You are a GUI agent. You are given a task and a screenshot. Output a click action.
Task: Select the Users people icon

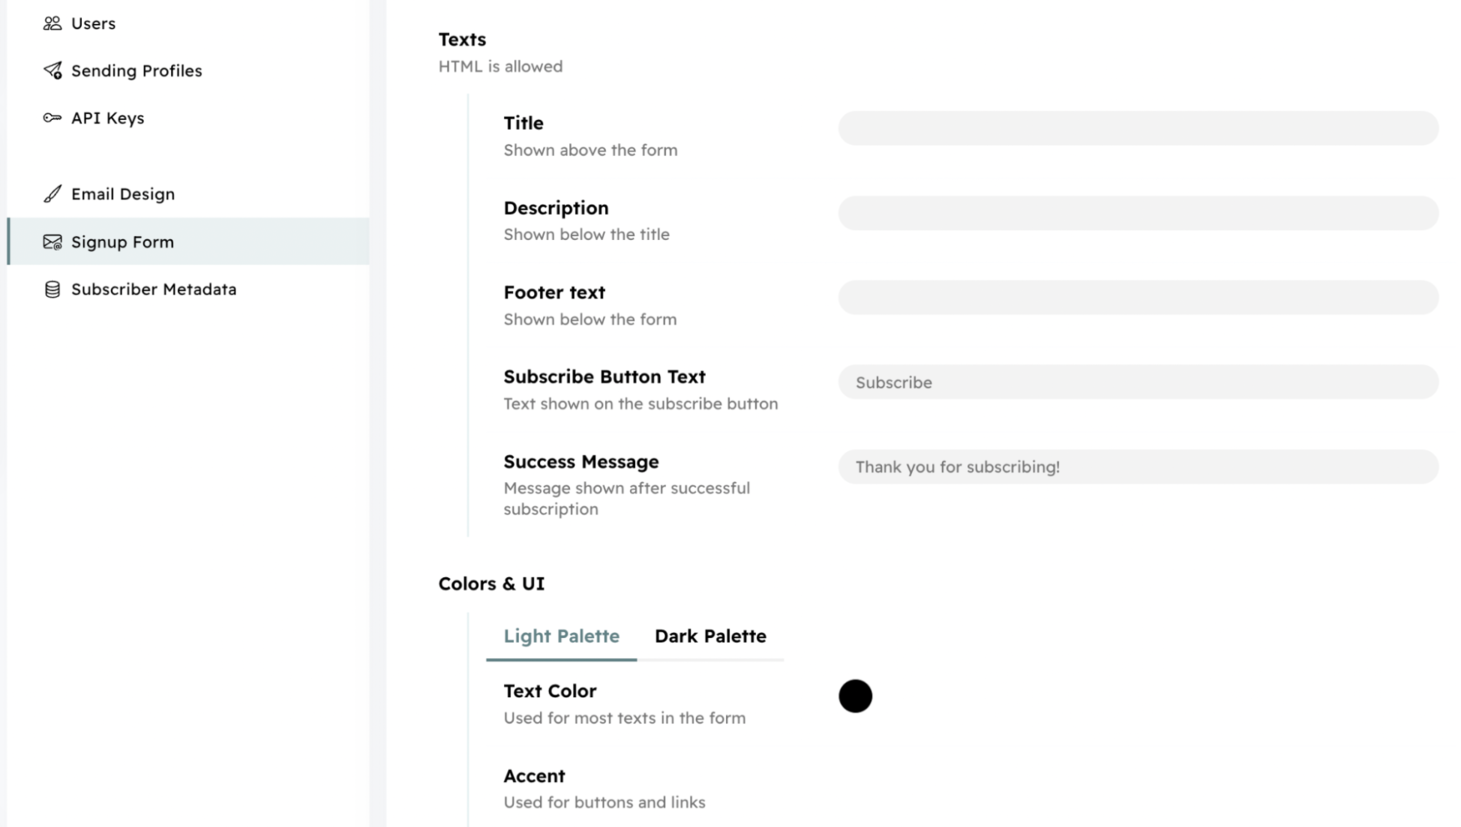(x=51, y=23)
